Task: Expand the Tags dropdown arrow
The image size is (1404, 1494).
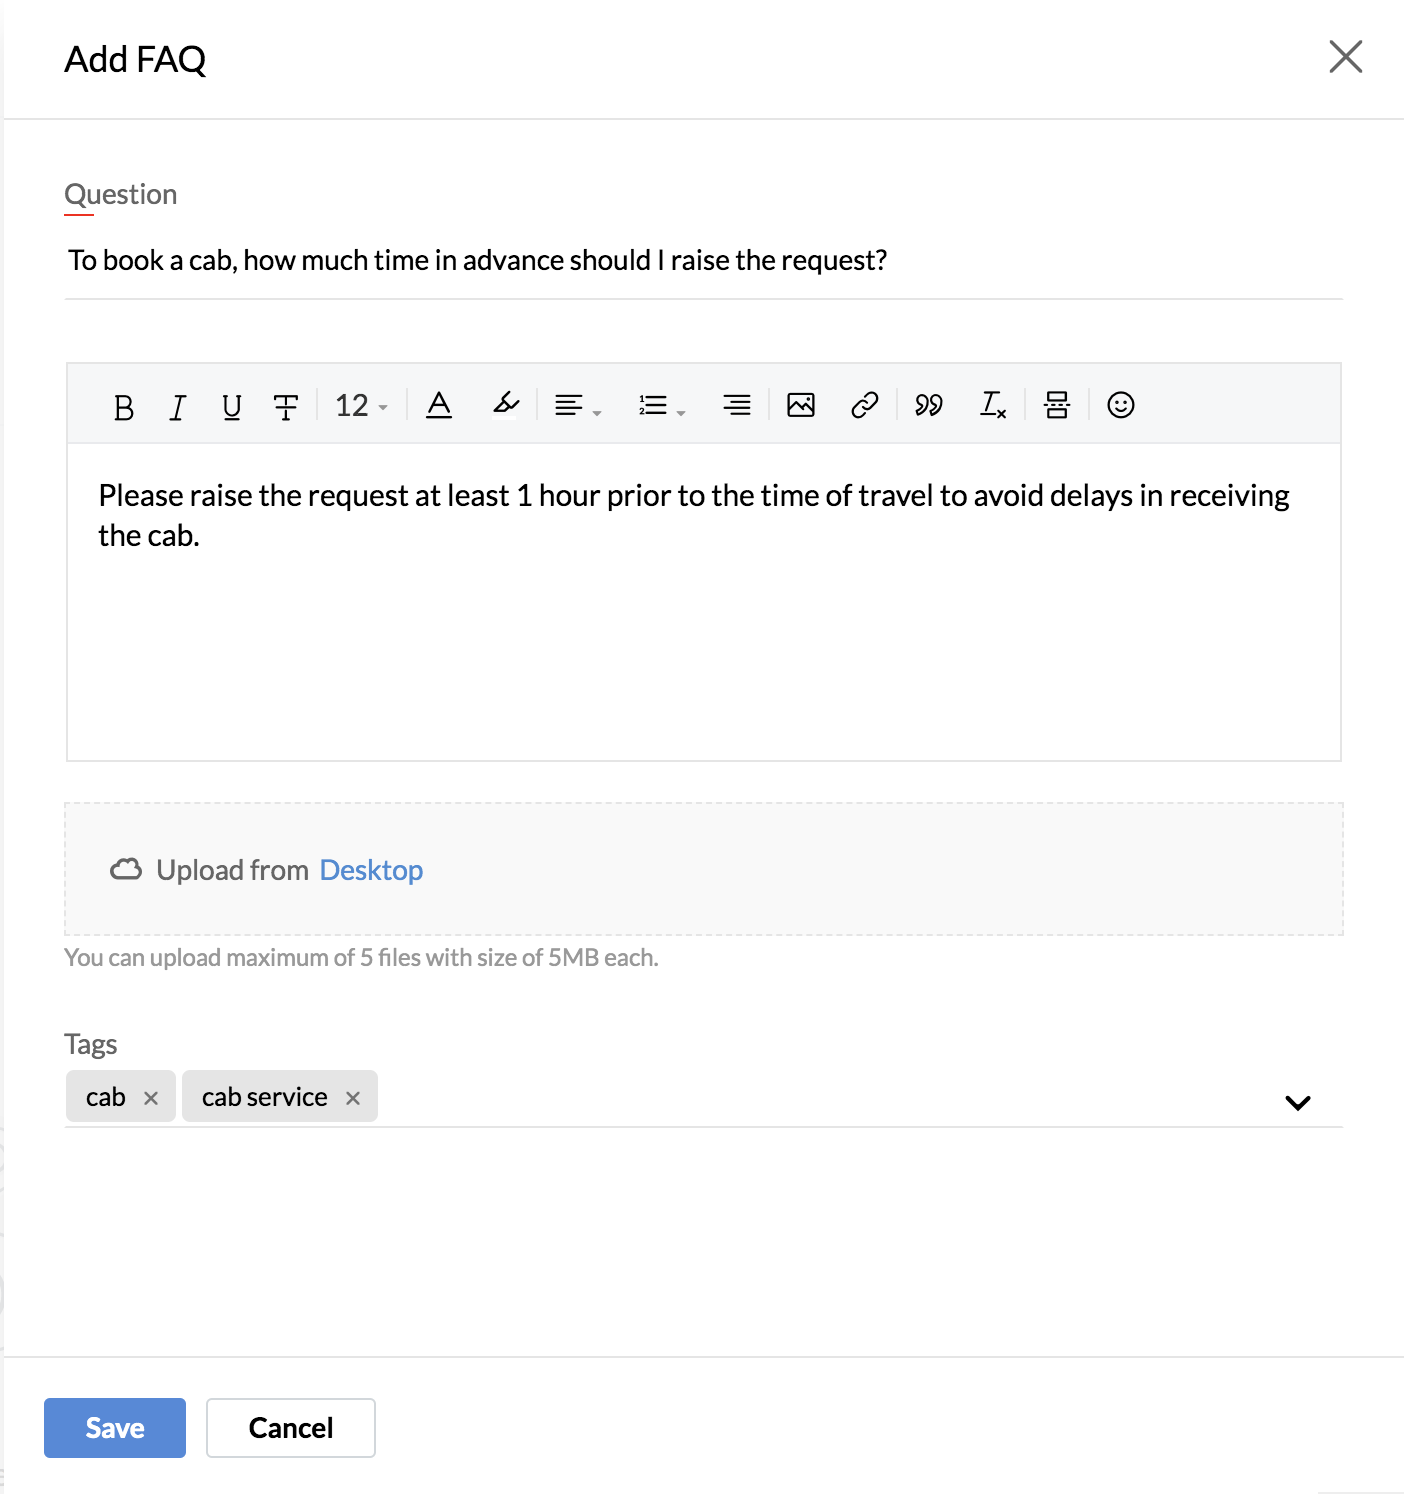Action: click(x=1298, y=1102)
